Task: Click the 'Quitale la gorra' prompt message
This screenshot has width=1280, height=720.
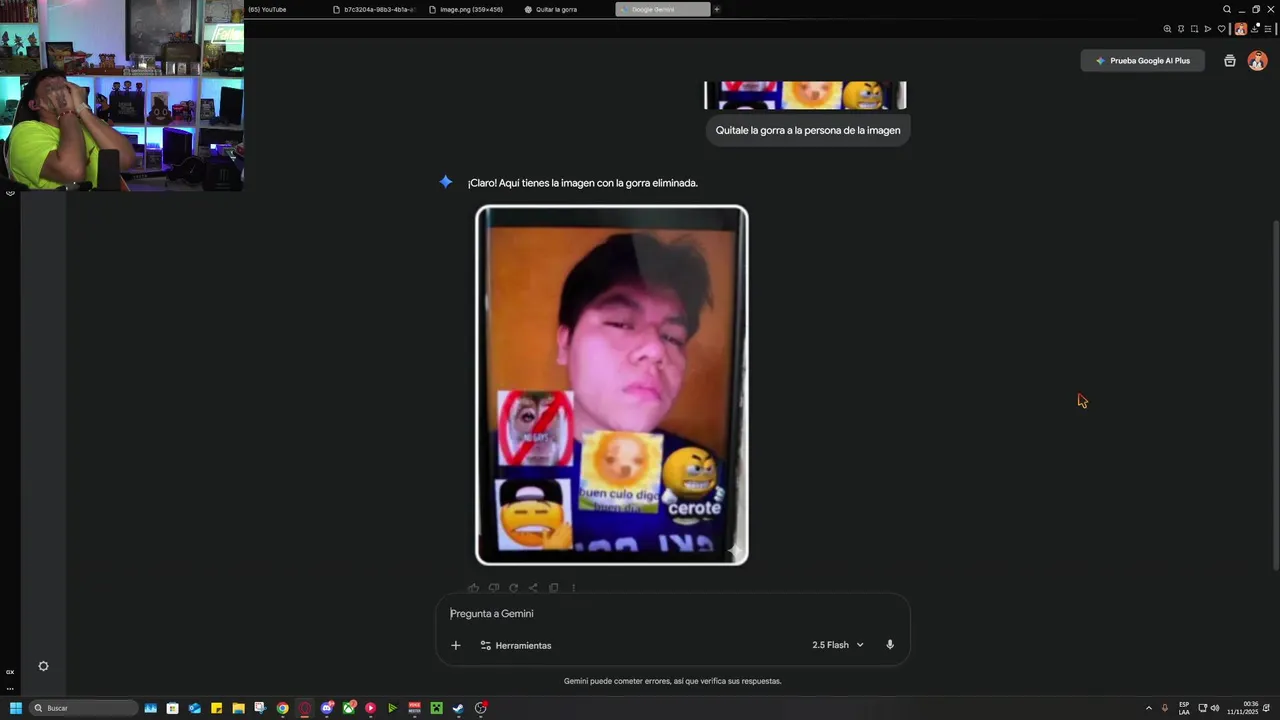Action: pos(808,130)
